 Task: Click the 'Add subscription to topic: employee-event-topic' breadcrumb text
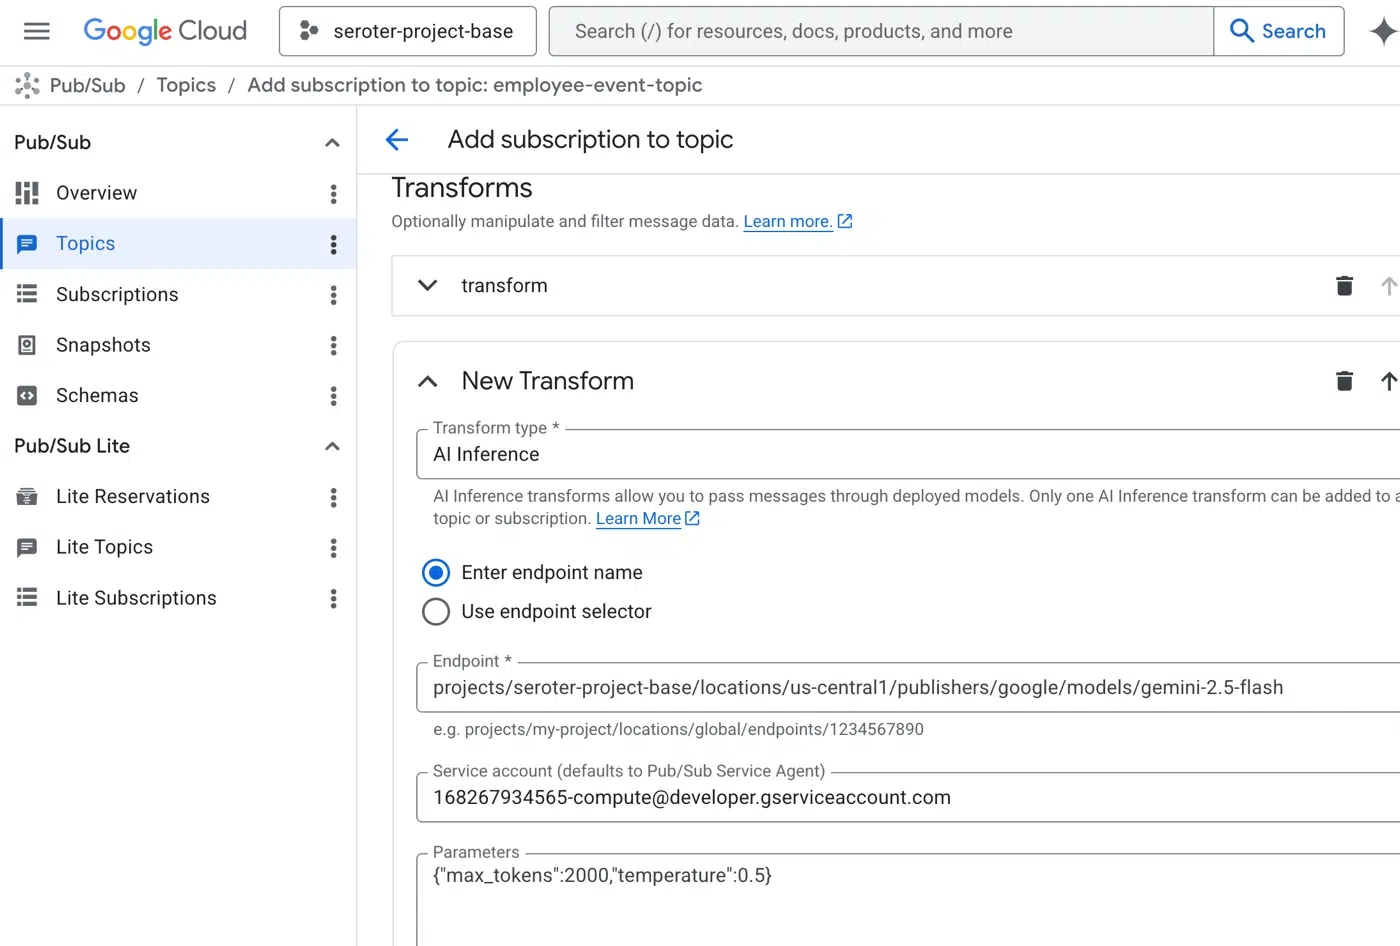475,86
